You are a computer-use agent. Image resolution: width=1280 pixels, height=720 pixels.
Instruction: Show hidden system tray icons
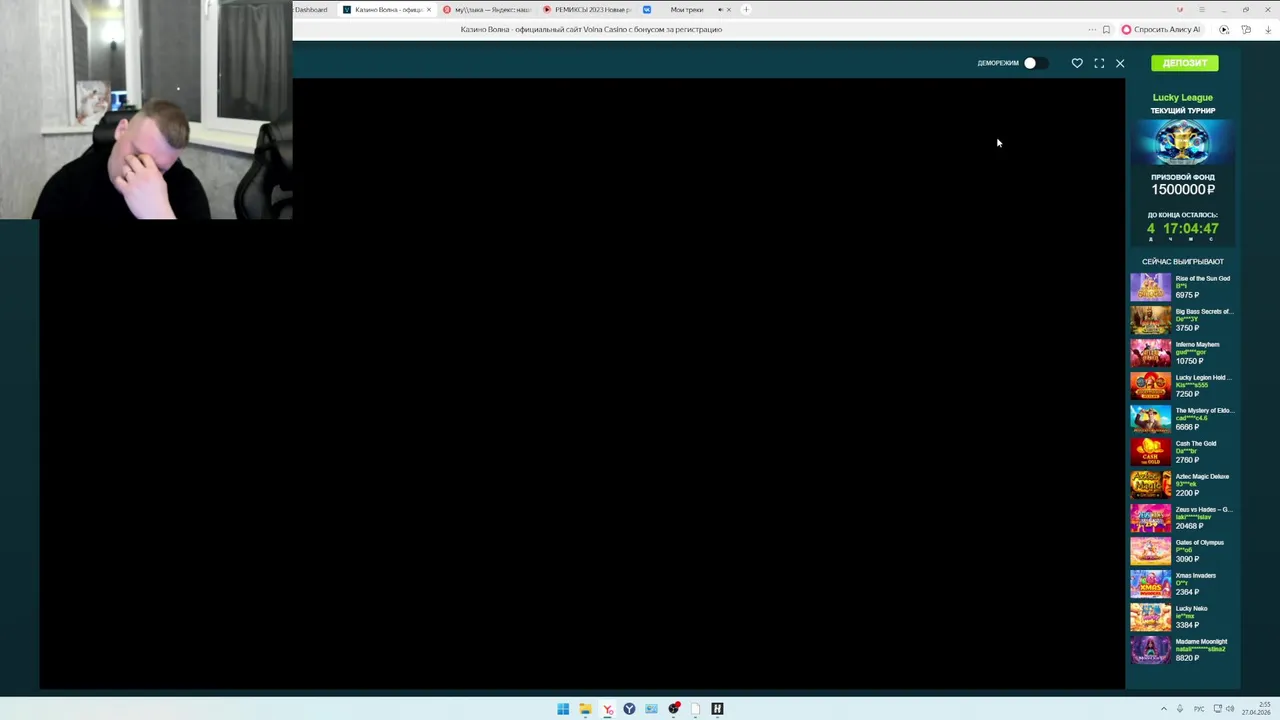[1163, 709]
